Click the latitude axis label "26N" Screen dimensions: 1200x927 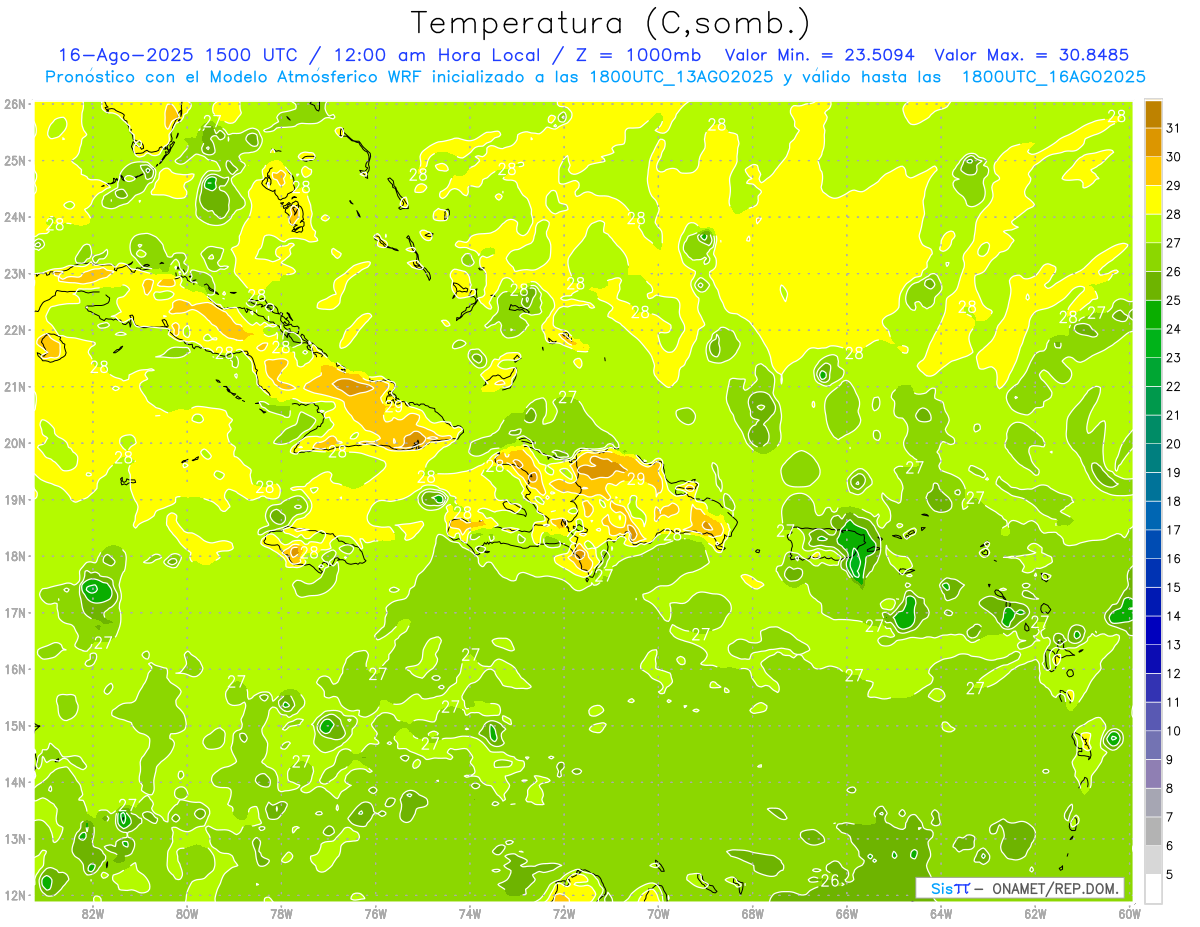click(15, 104)
